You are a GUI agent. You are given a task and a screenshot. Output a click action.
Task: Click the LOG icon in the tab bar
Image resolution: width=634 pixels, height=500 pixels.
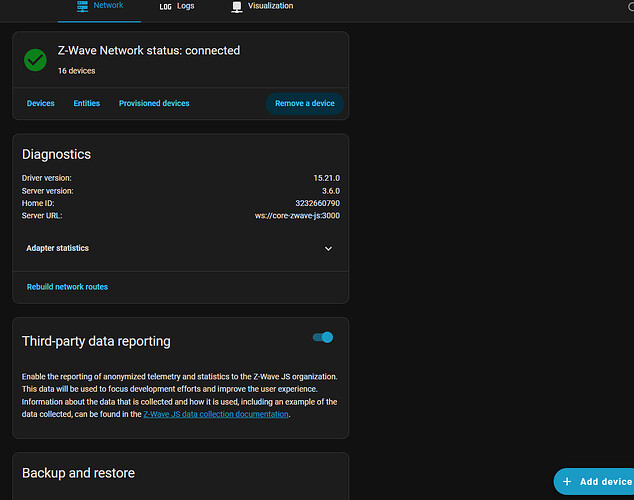tap(165, 6)
